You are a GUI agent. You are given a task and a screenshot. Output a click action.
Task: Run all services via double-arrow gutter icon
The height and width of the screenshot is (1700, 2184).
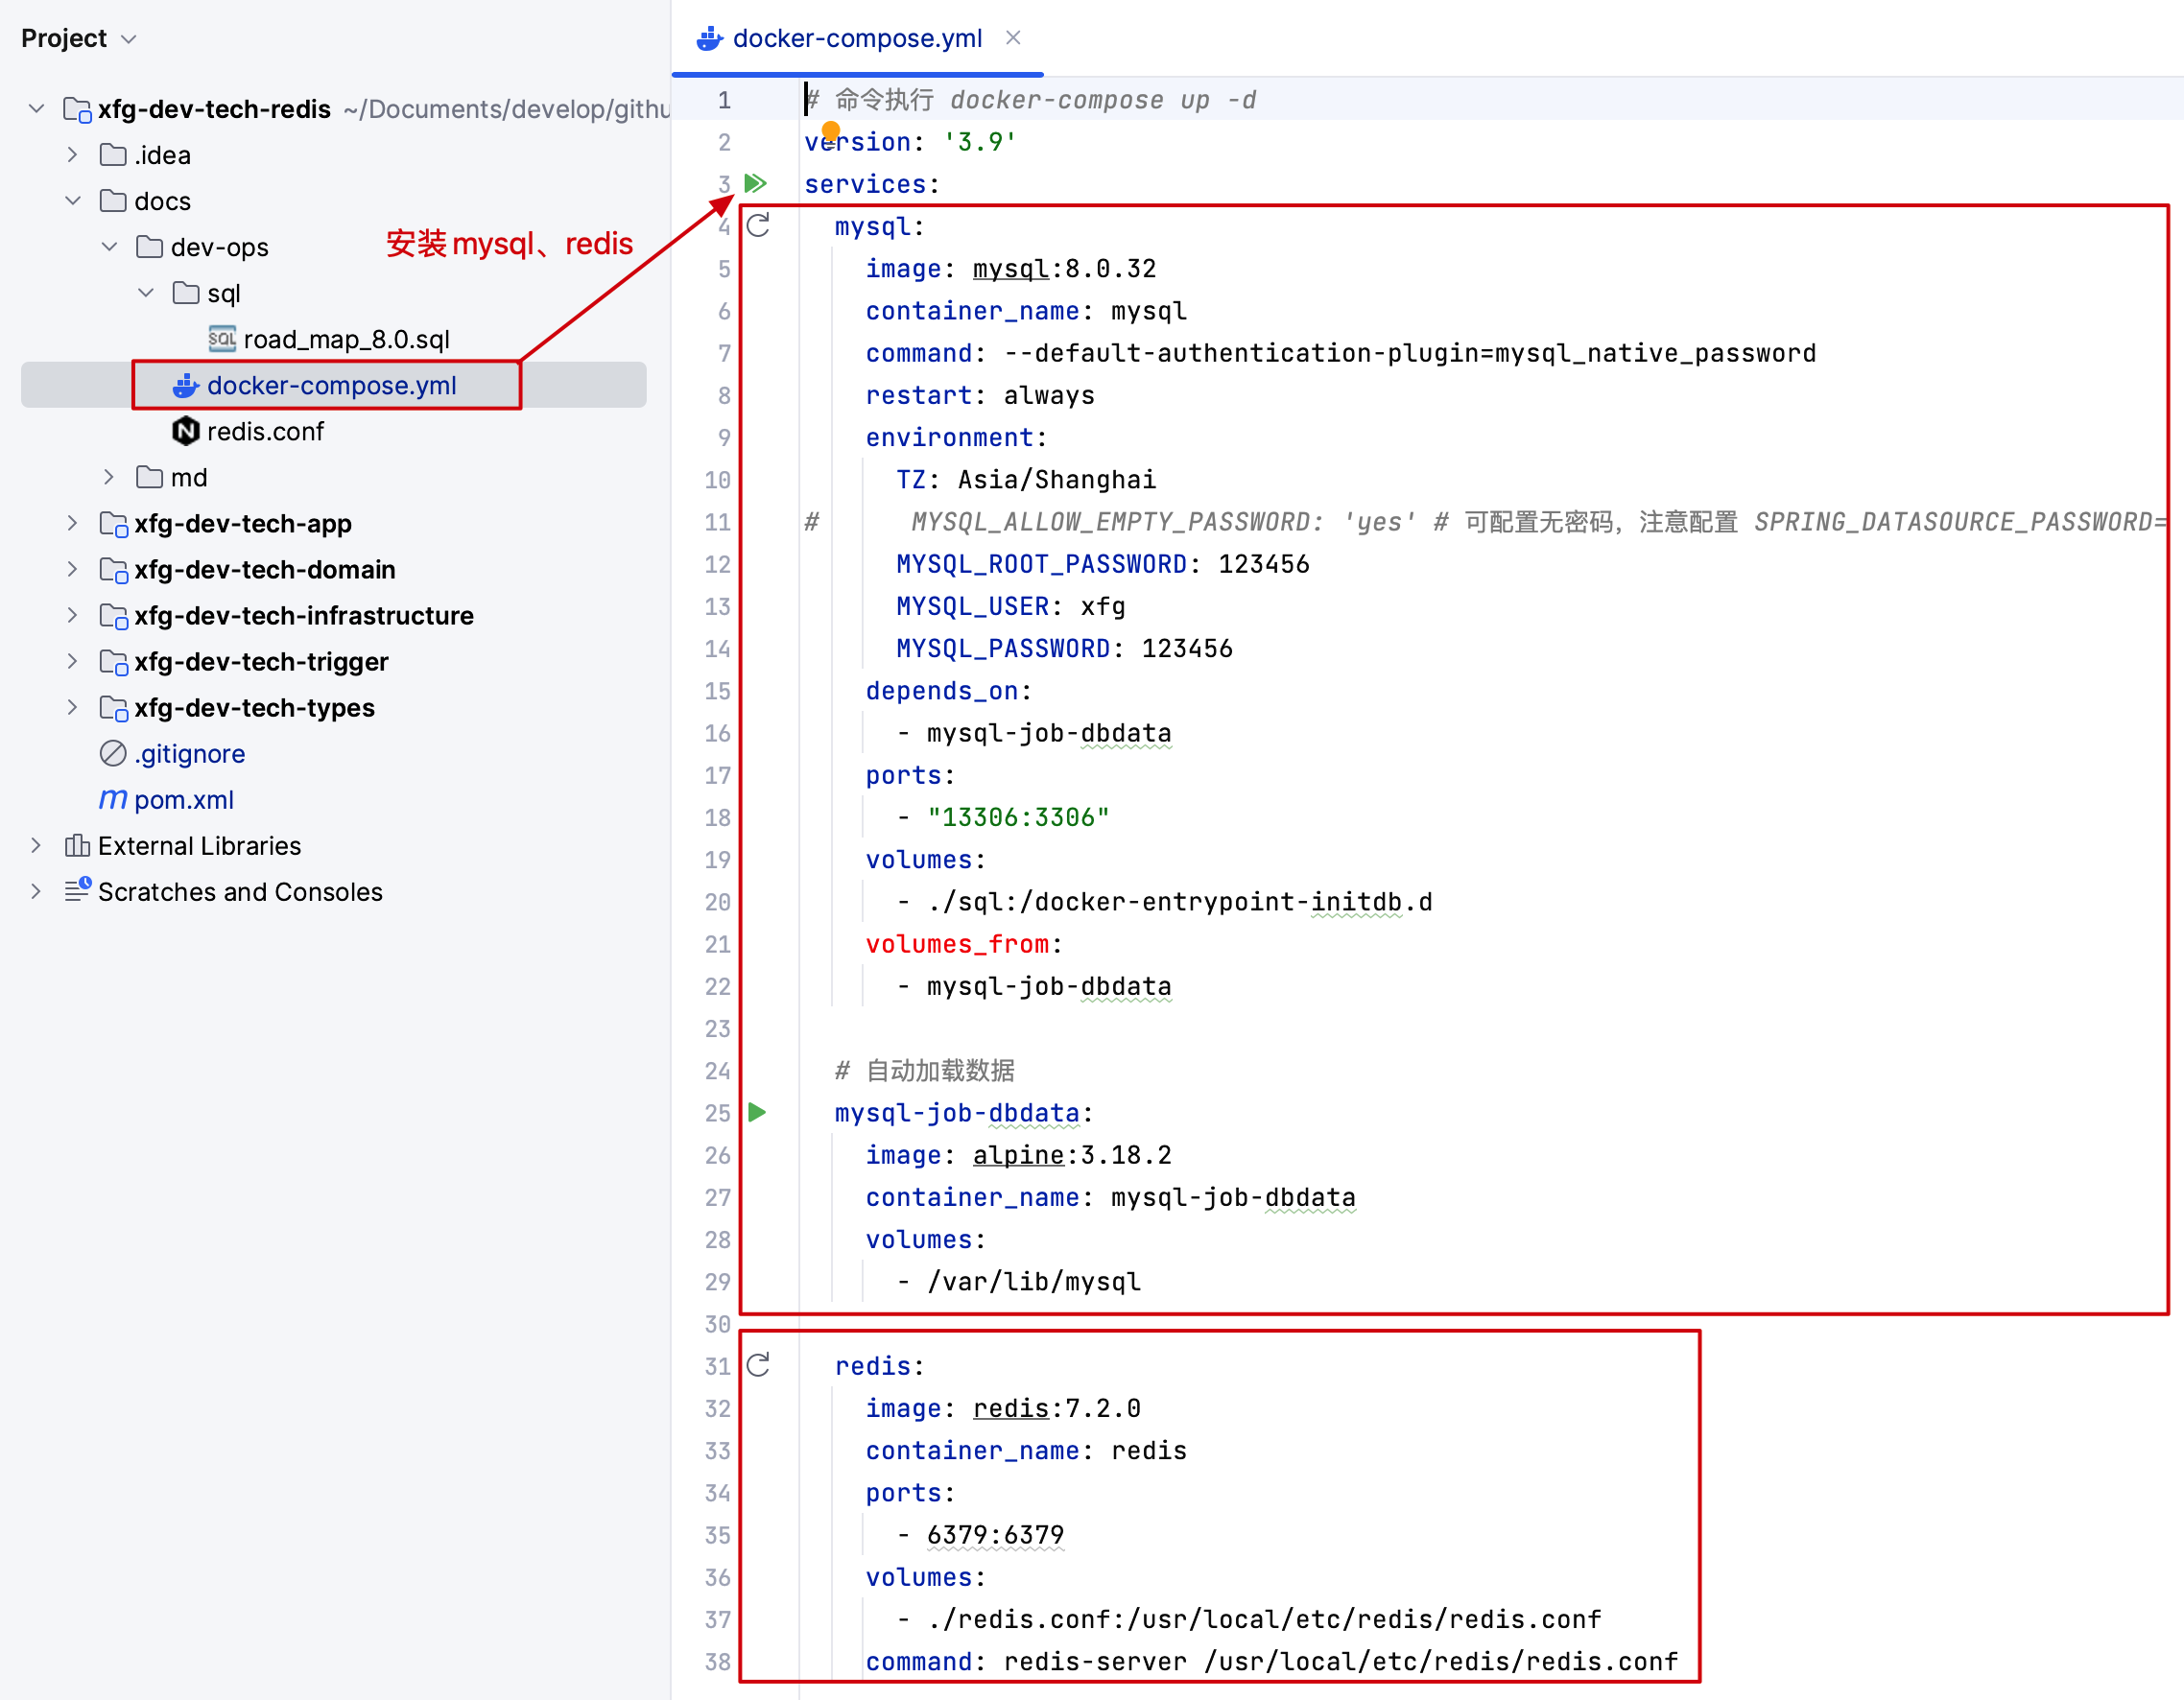(x=756, y=183)
